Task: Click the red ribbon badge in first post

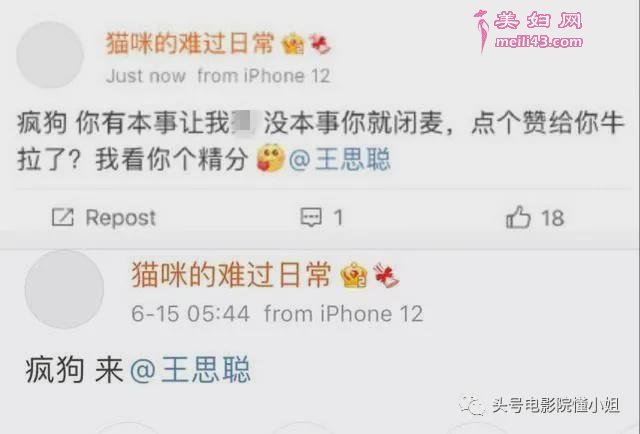Action: (x=320, y=44)
